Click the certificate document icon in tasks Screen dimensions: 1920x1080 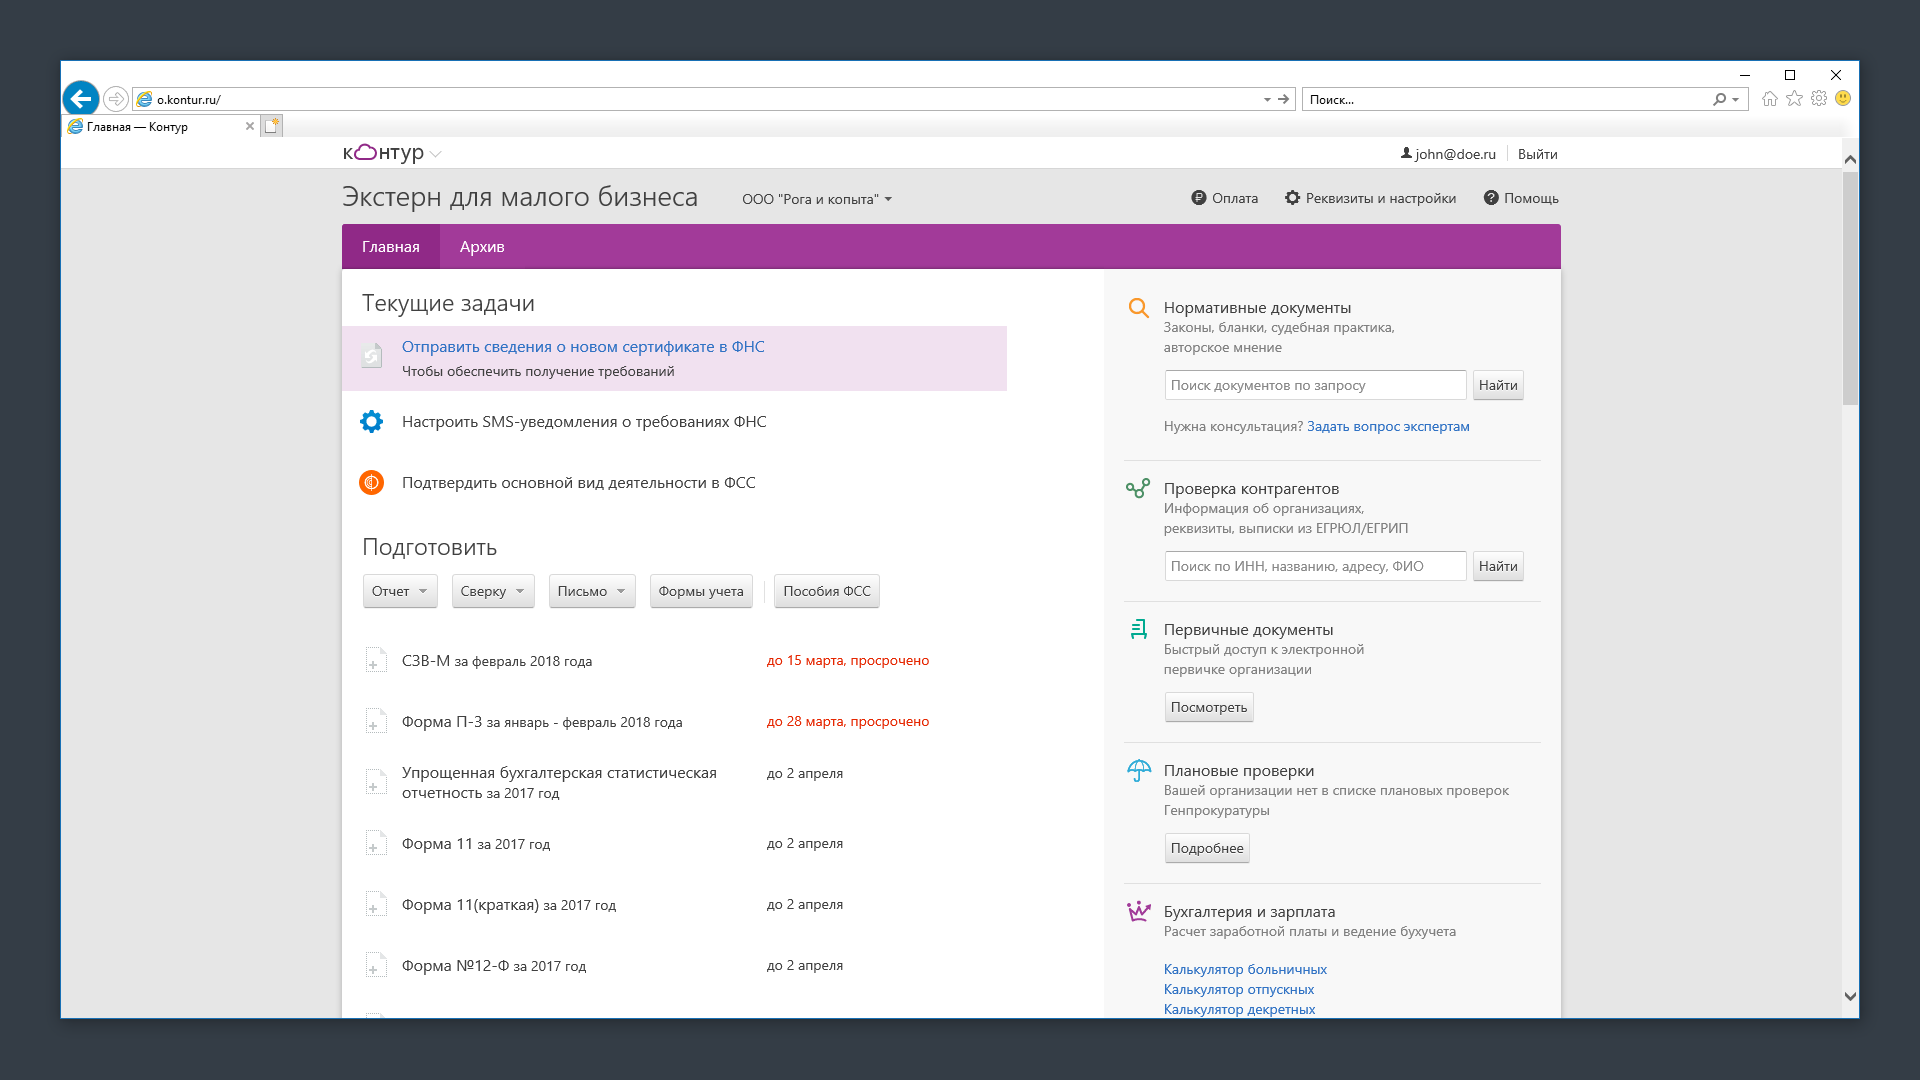(x=372, y=356)
